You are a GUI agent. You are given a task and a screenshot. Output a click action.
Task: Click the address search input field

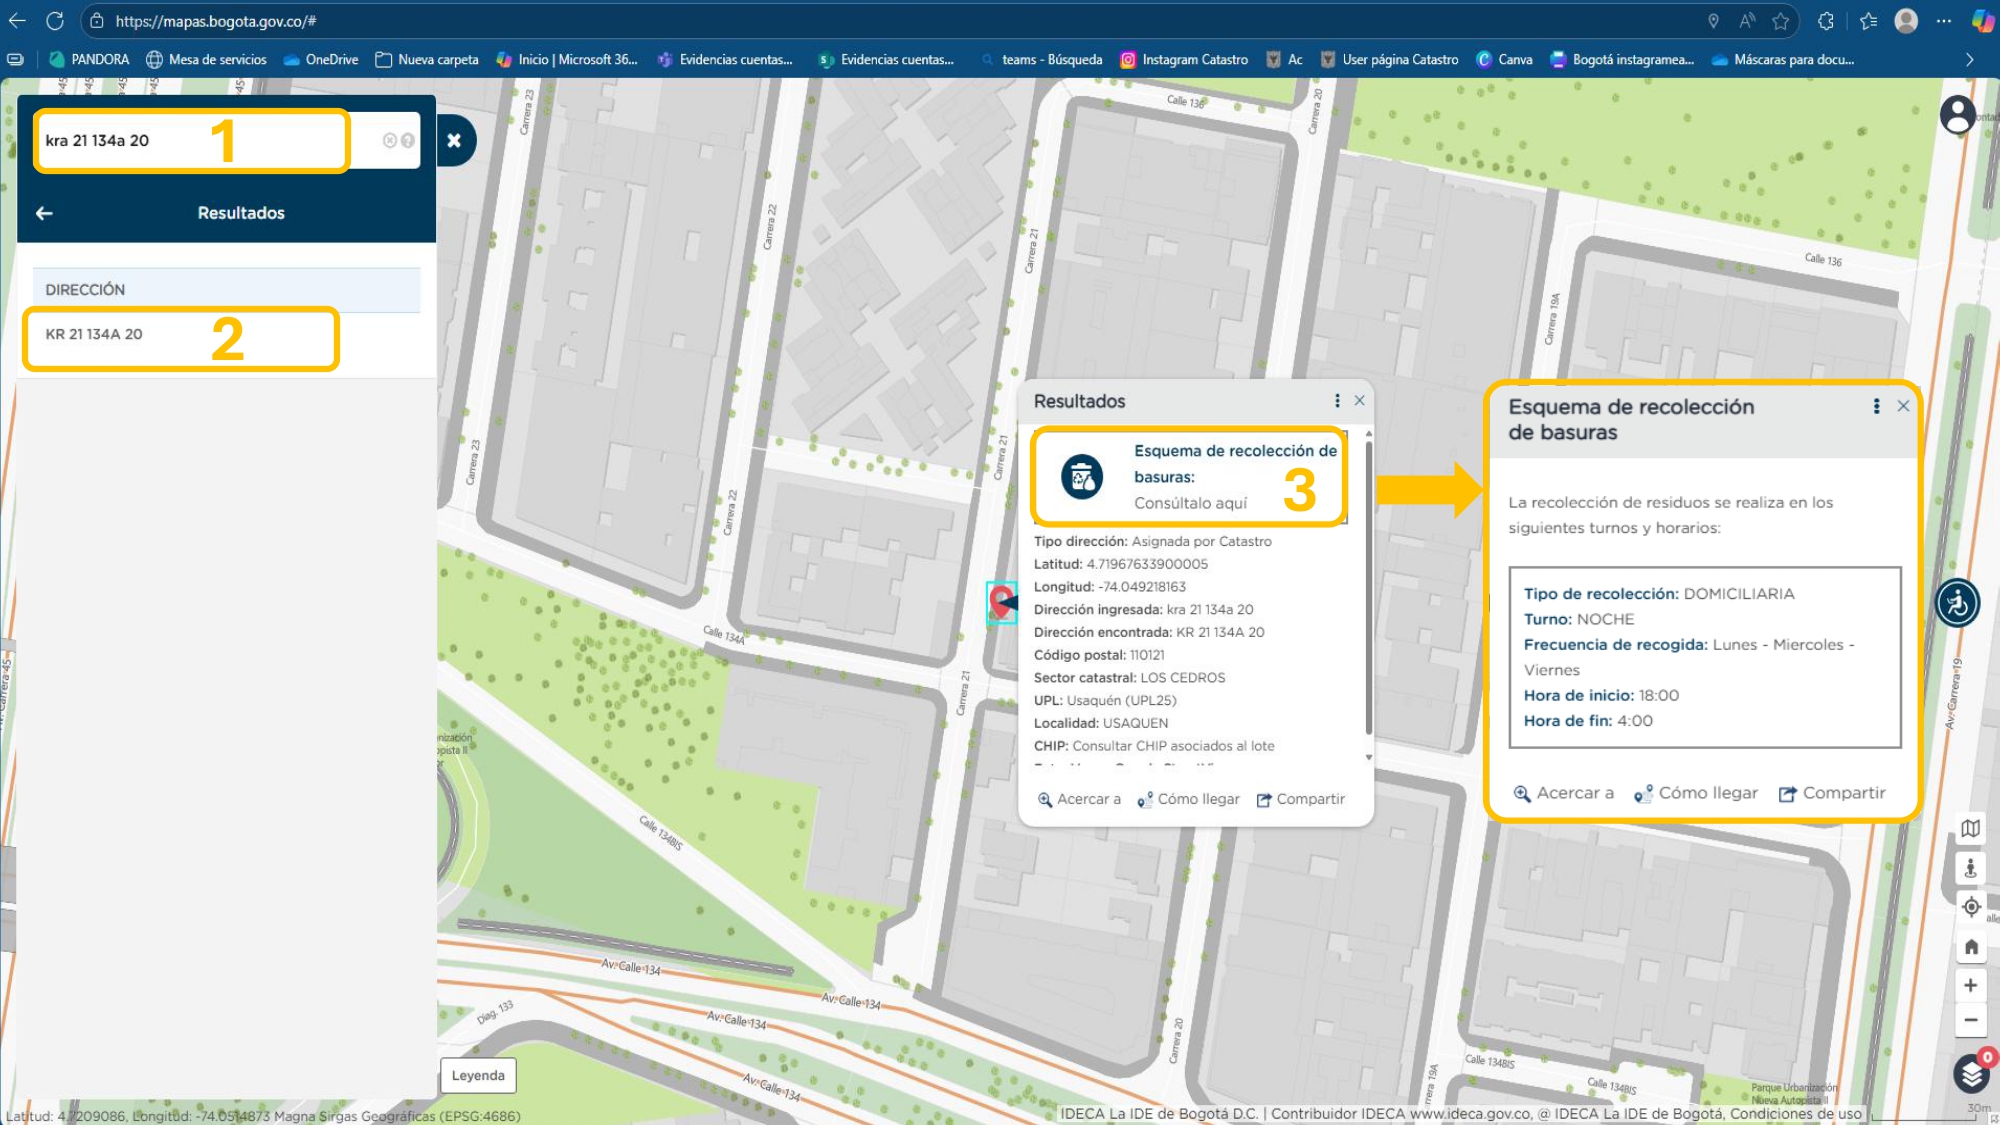pyautogui.click(x=190, y=141)
